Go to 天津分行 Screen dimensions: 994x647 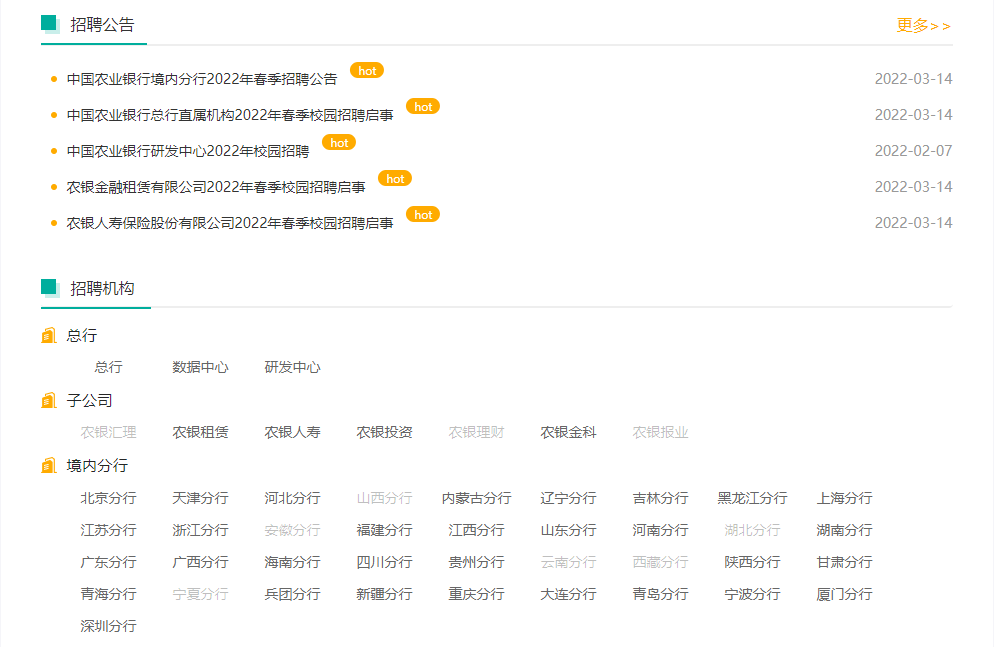click(200, 499)
